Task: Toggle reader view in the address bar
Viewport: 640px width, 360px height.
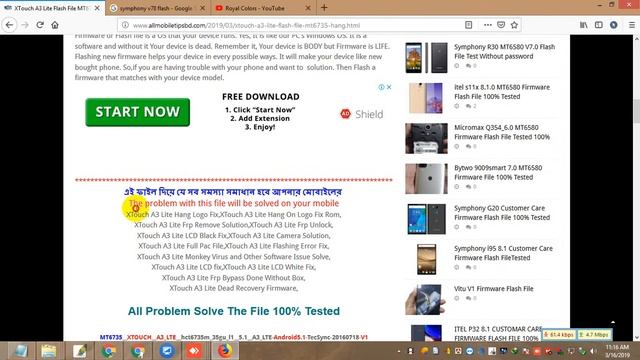Action: [x=469, y=25]
